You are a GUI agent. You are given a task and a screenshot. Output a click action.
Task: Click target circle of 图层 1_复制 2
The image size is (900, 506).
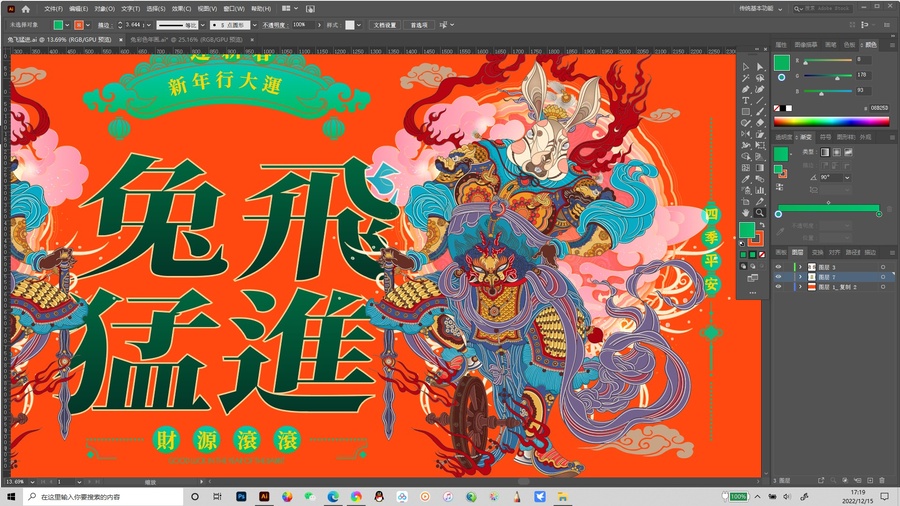(x=883, y=286)
